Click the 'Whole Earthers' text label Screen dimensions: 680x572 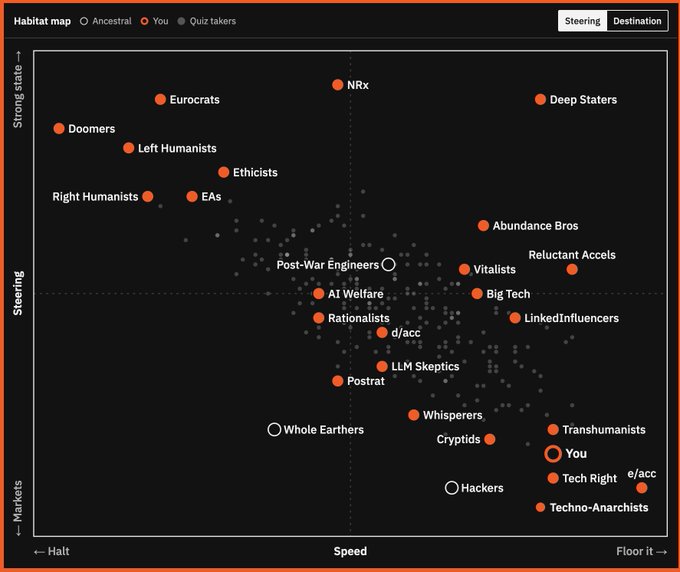[x=324, y=430]
